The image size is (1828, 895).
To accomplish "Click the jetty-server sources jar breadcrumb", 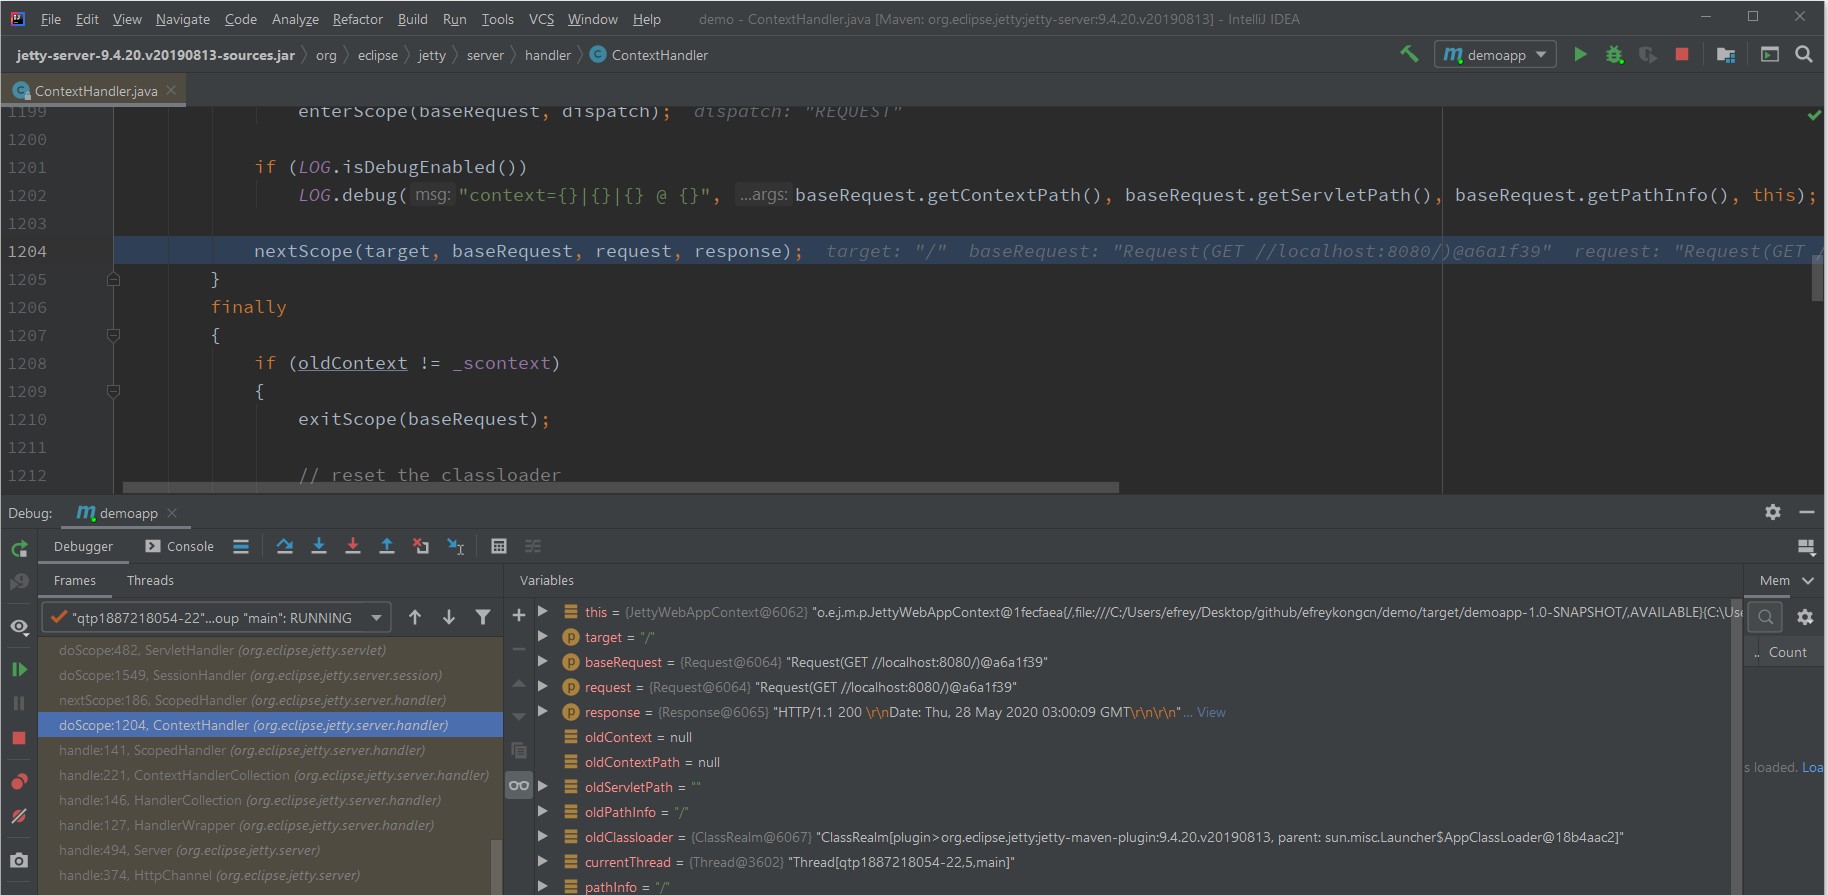I will 155,55.
